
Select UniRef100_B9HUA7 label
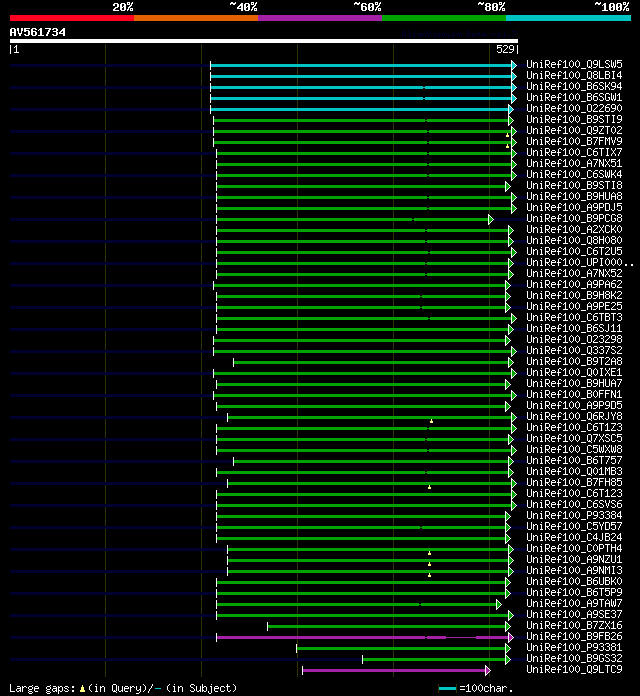pyautogui.click(x=574, y=383)
